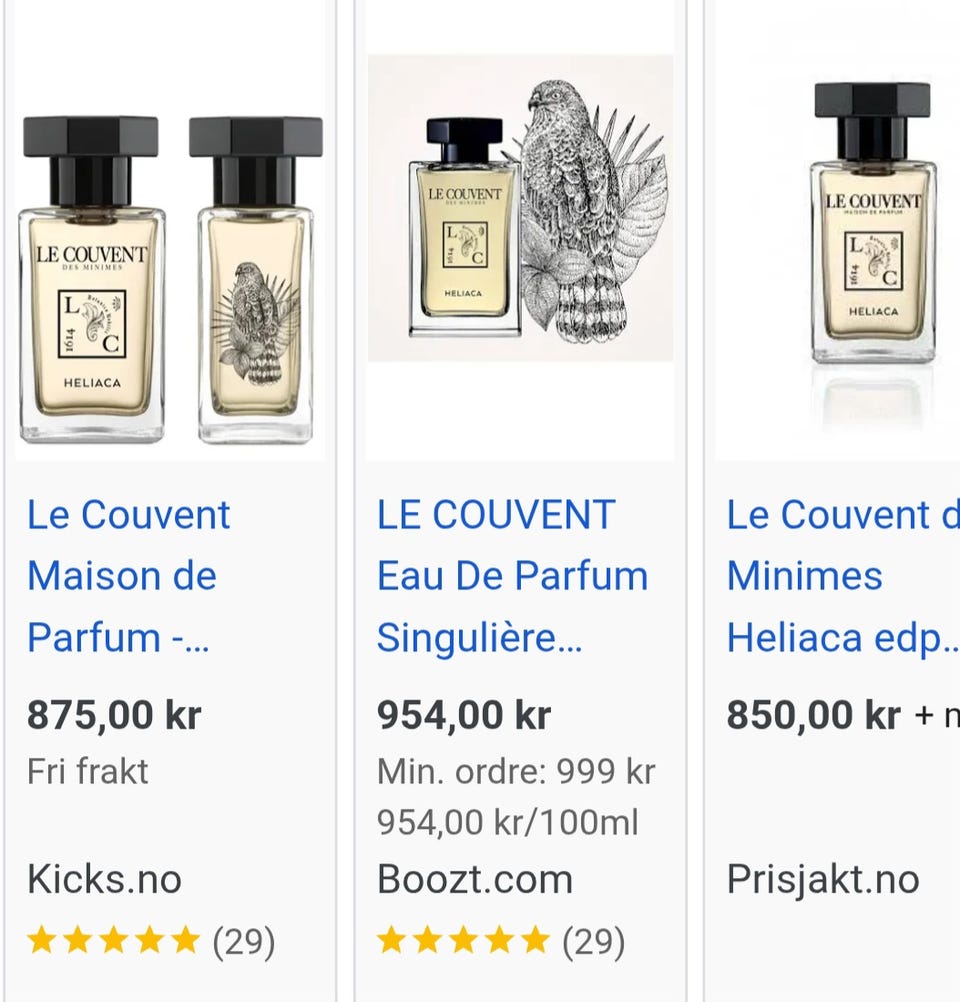Open 'Le Couvent d... Minimes Heliaca edp' link

[x=840, y=576]
